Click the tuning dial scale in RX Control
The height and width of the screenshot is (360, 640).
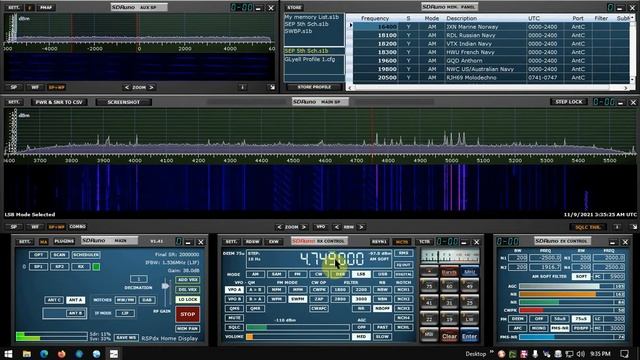[450, 257]
